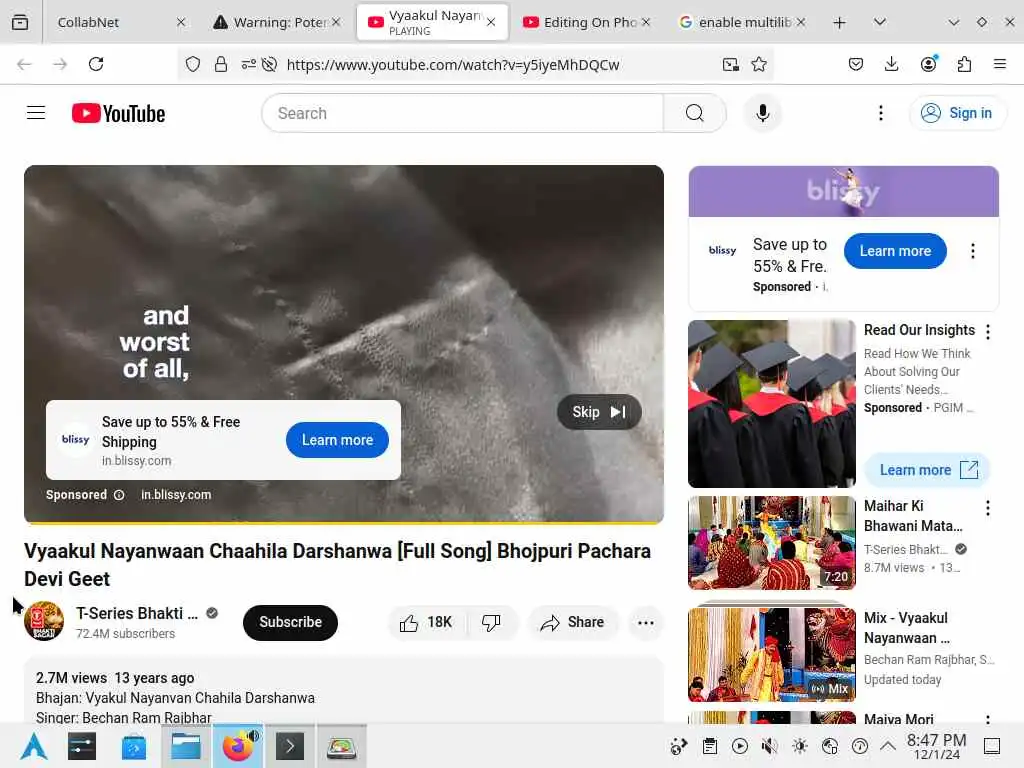Toggle picture-in-picture from address bar

730,64
